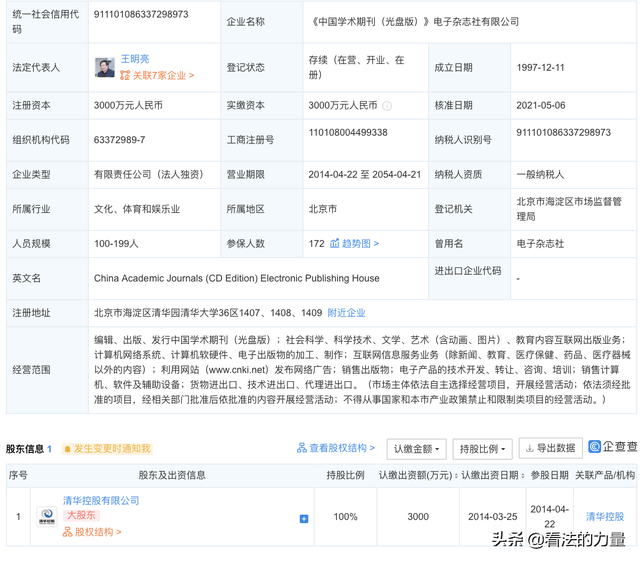Select staff size 100-199人 value
This screenshot has width=640, height=562.
click(x=116, y=244)
